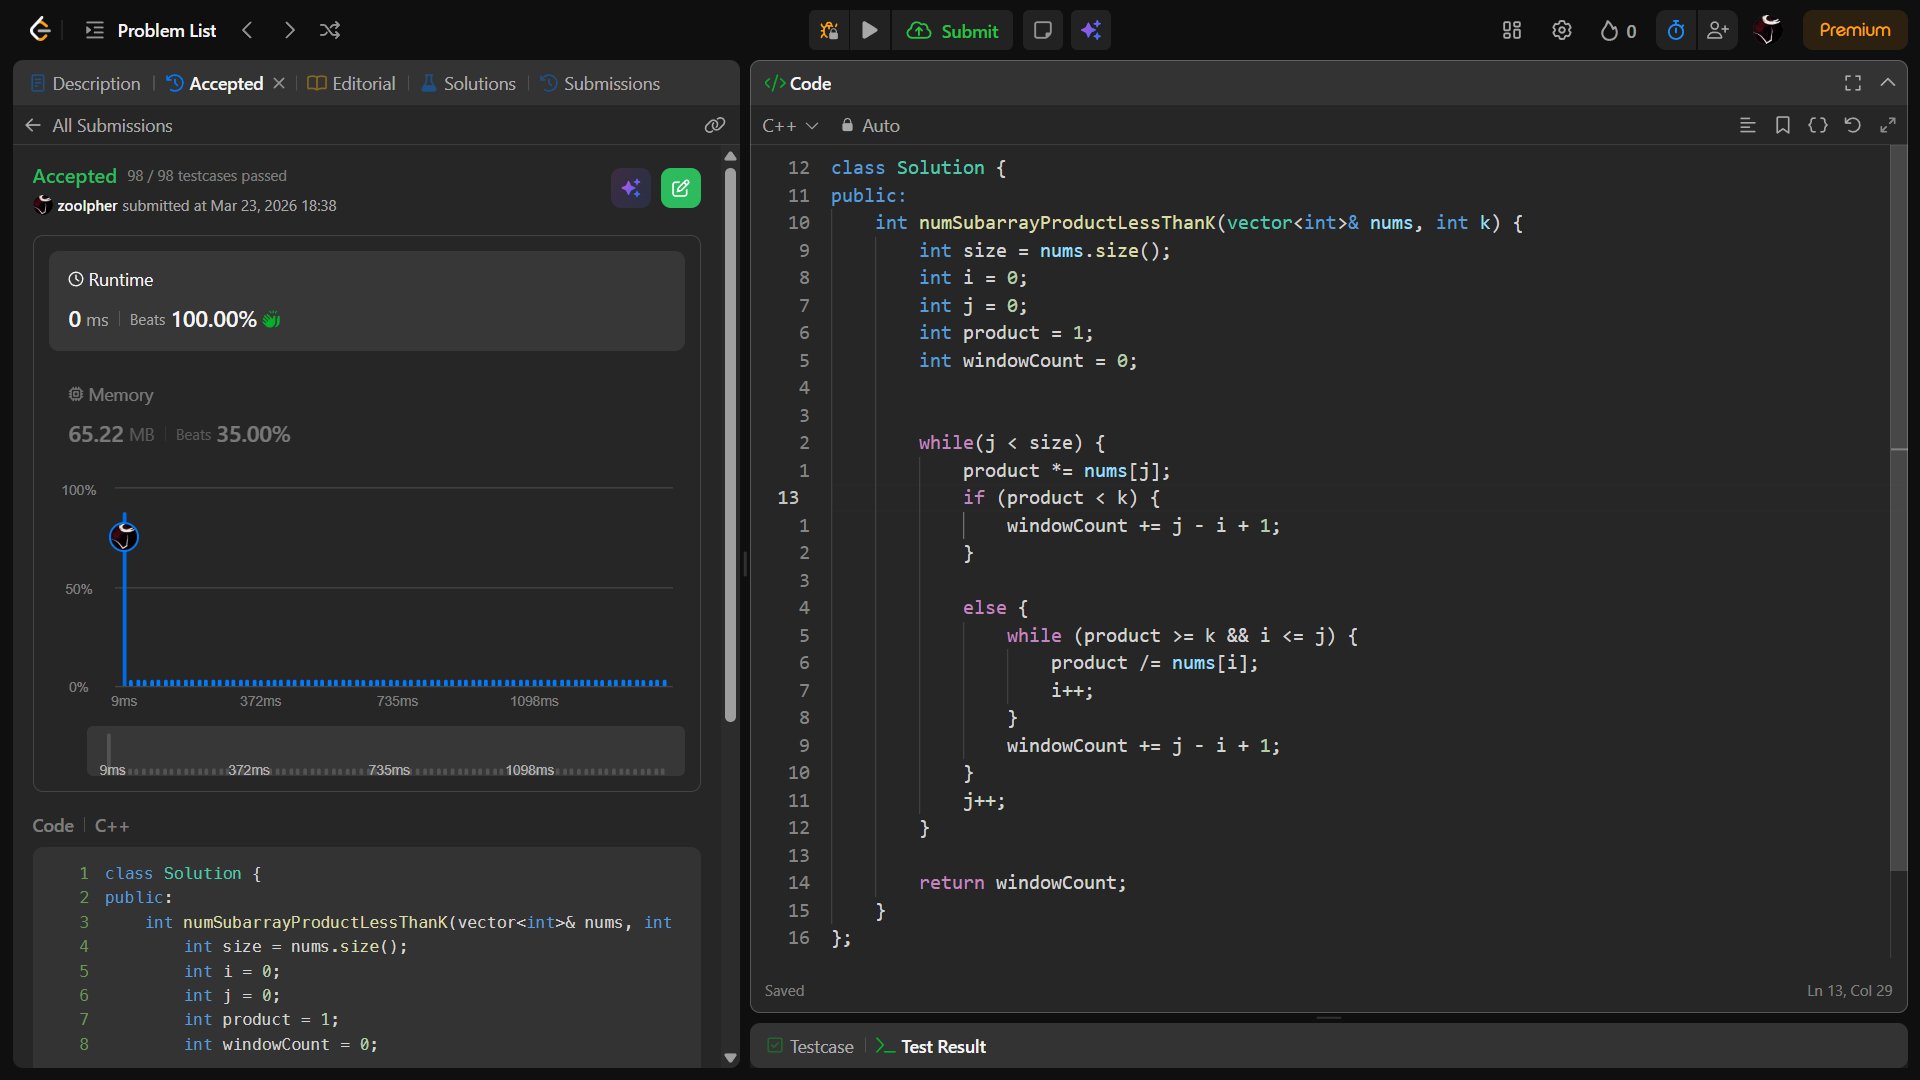Viewport: 1920px width, 1080px height.
Task: Click the shuffle random problem icon
Action: tap(330, 30)
